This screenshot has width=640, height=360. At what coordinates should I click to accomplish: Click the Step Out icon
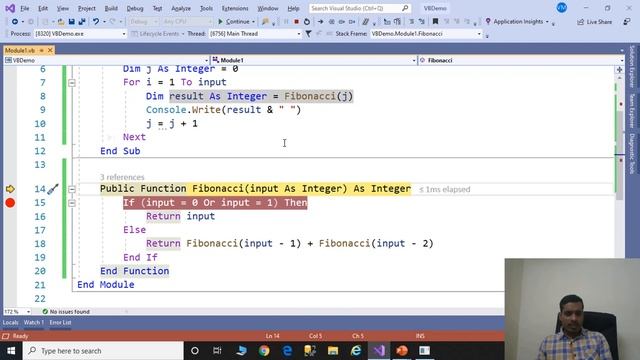[x=352, y=22]
